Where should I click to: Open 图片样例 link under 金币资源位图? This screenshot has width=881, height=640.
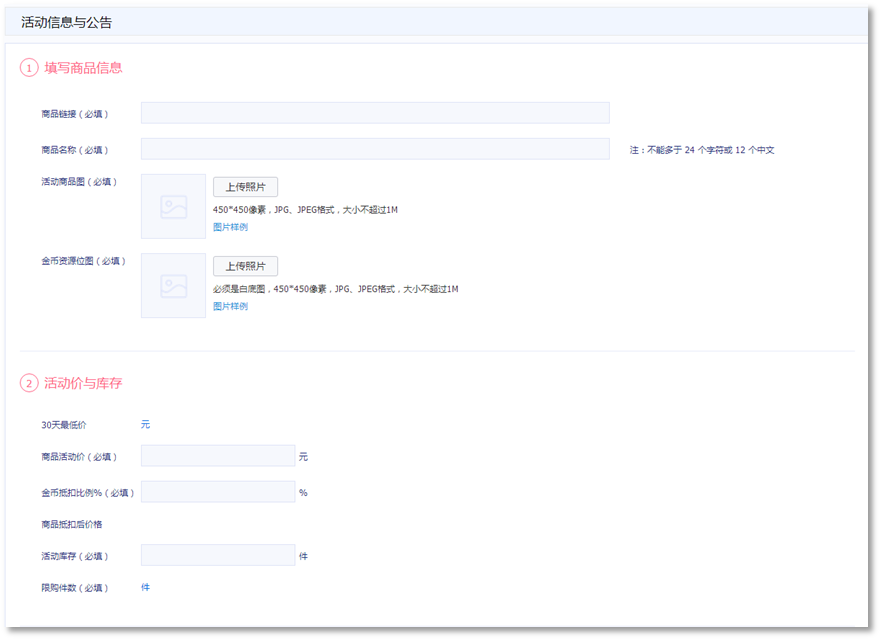click(x=230, y=306)
